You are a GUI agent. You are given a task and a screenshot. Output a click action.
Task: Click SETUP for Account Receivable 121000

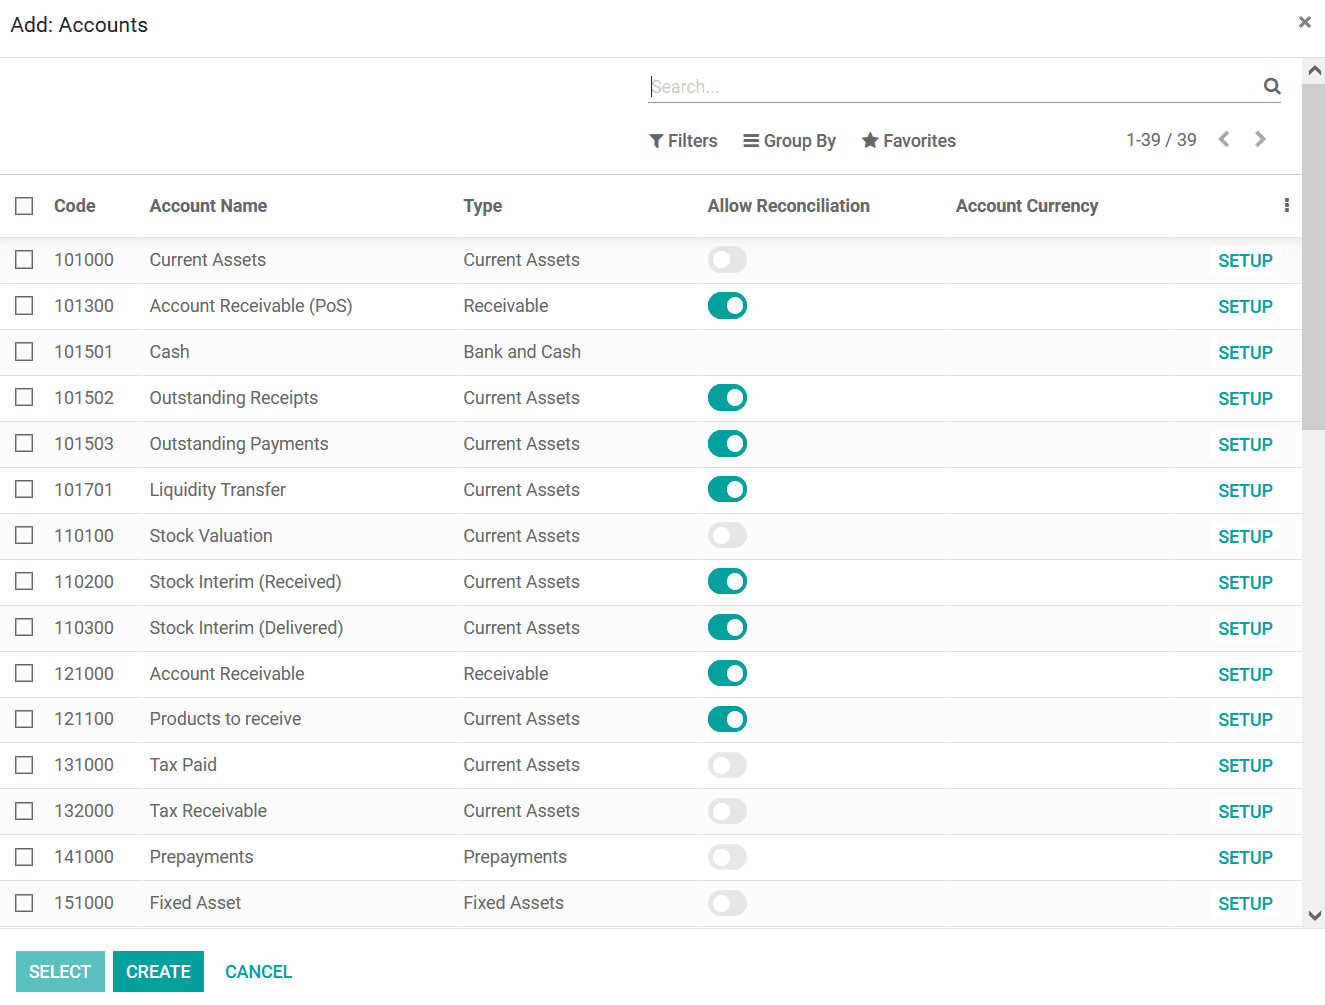1245,675
